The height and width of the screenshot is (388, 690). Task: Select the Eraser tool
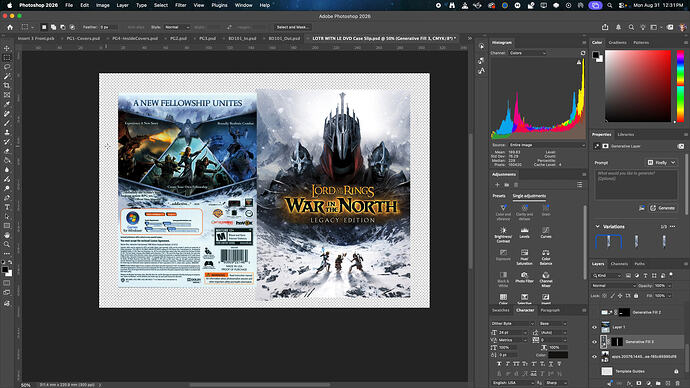[7, 151]
